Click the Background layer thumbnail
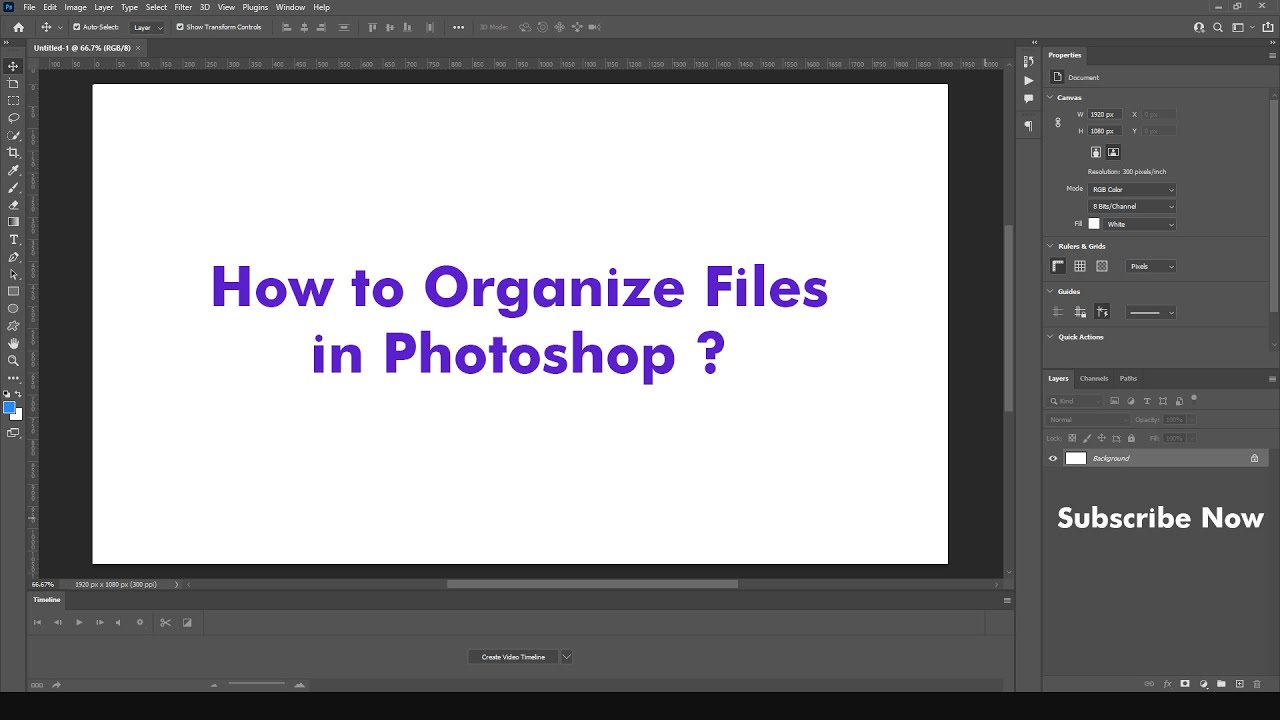The image size is (1280, 720). [x=1076, y=458]
